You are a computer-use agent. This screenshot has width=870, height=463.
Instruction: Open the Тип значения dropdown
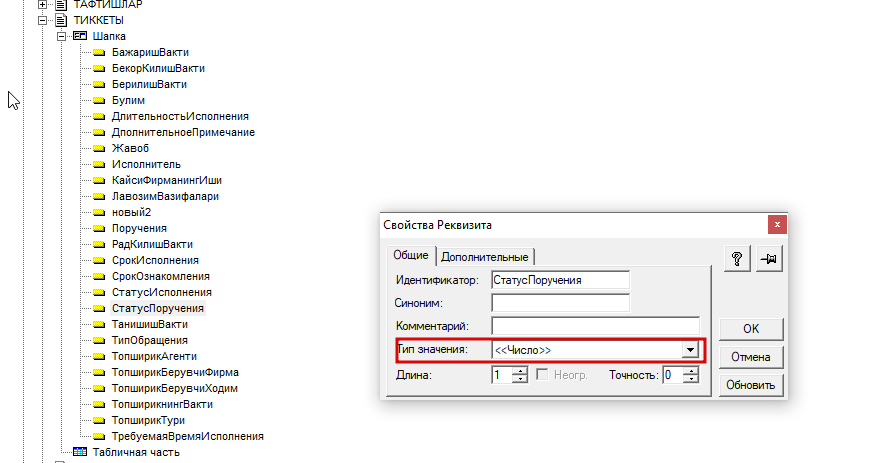tap(689, 350)
